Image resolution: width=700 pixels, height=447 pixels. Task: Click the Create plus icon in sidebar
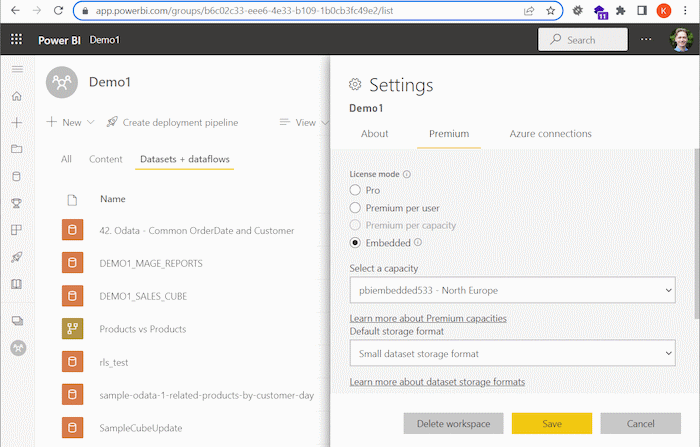(17, 122)
